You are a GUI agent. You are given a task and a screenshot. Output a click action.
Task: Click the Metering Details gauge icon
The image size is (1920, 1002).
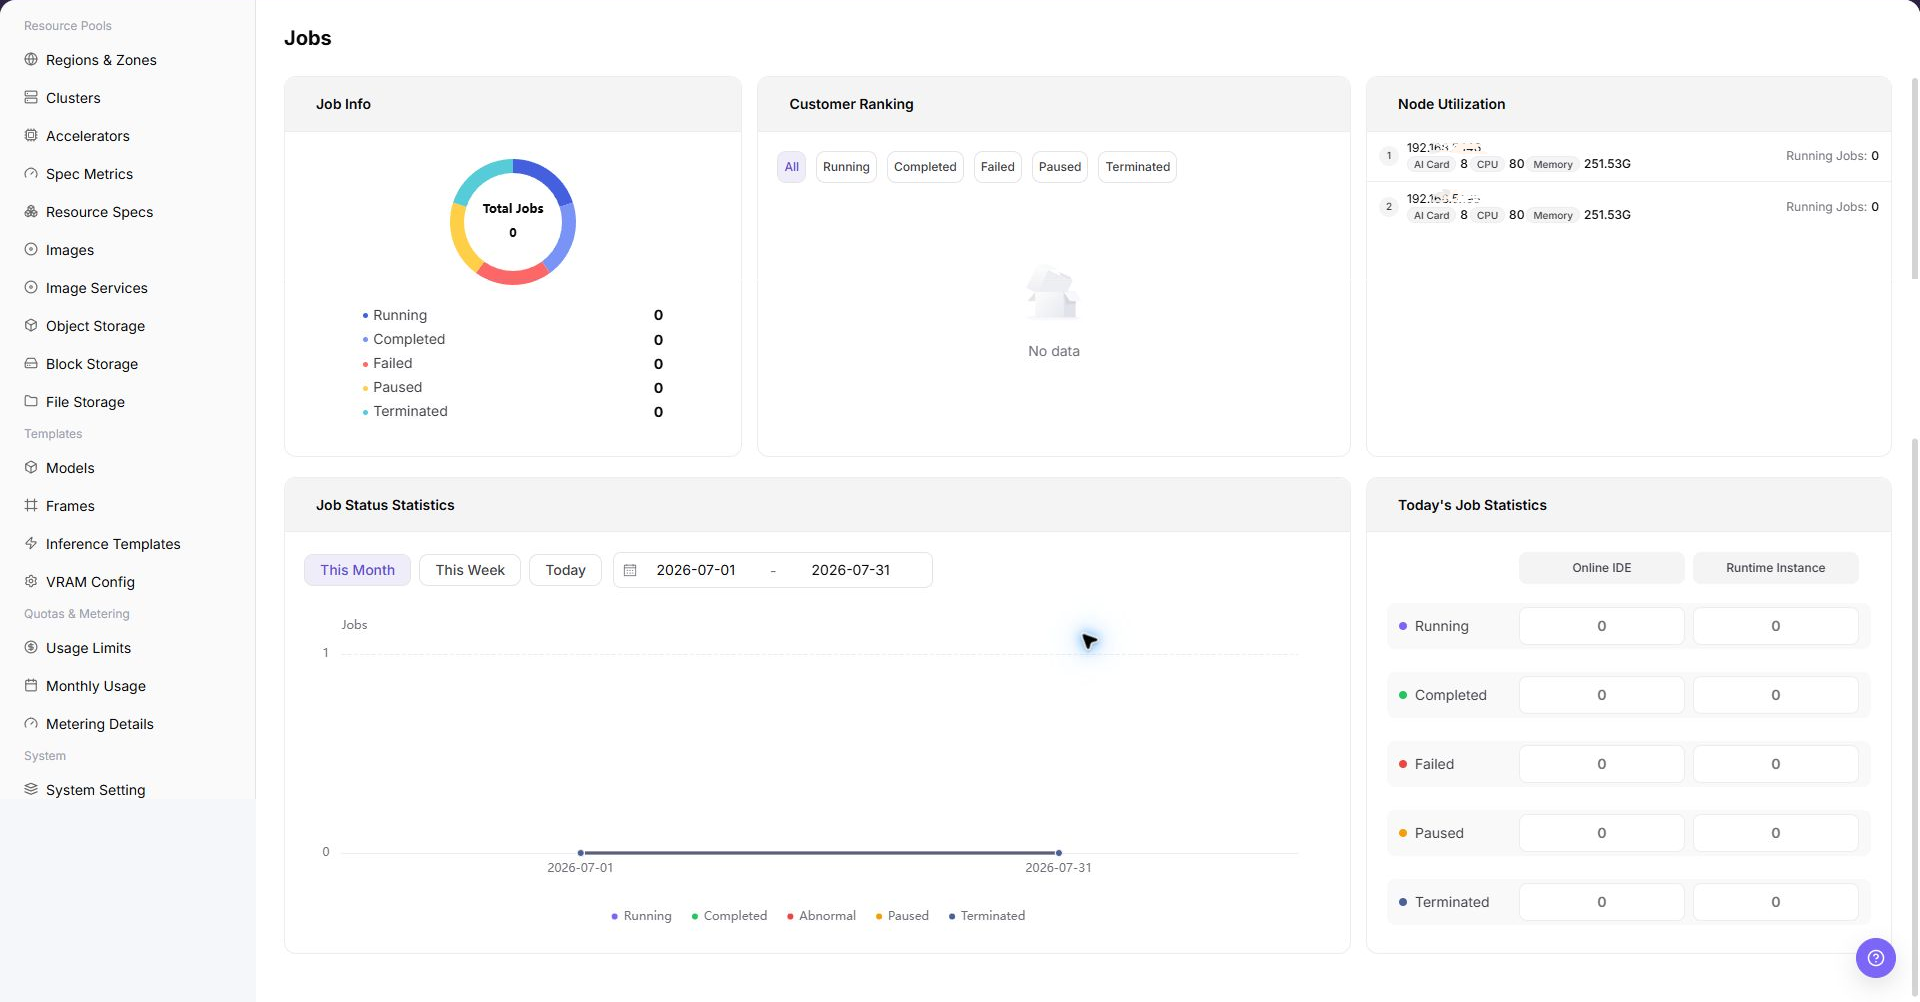tap(31, 724)
